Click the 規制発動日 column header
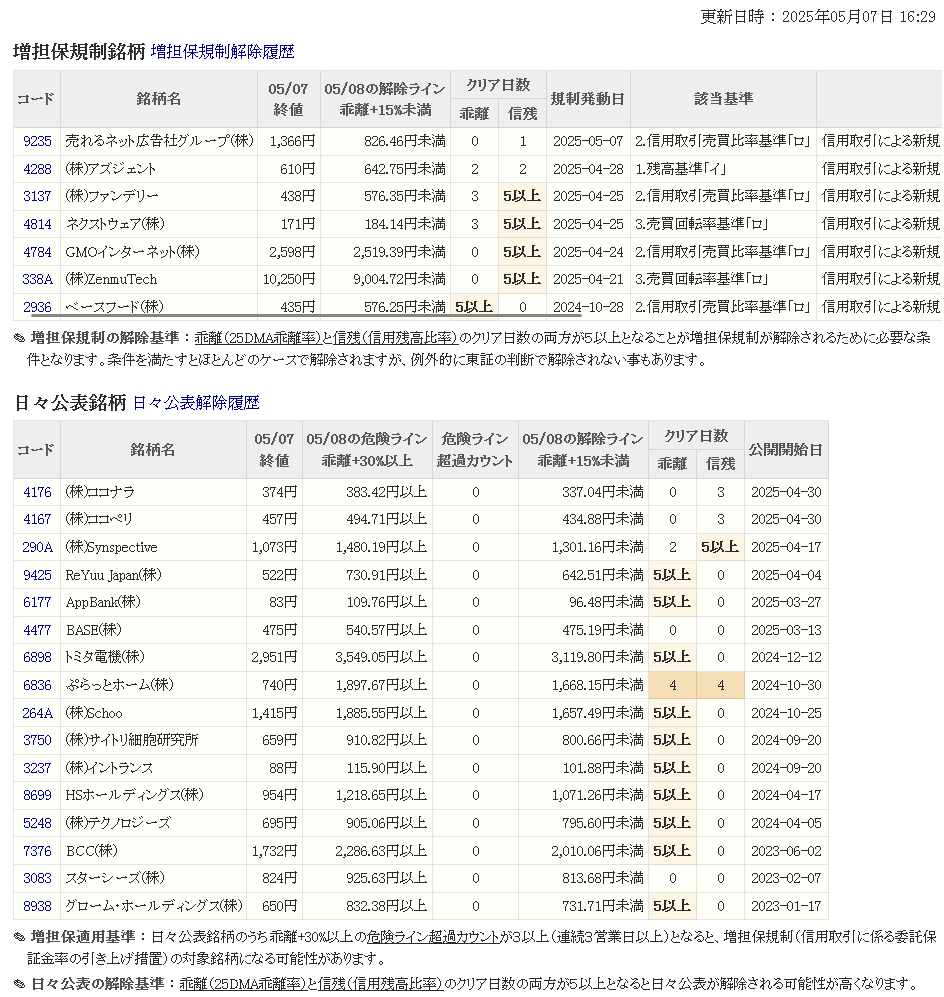 click(x=587, y=99)
